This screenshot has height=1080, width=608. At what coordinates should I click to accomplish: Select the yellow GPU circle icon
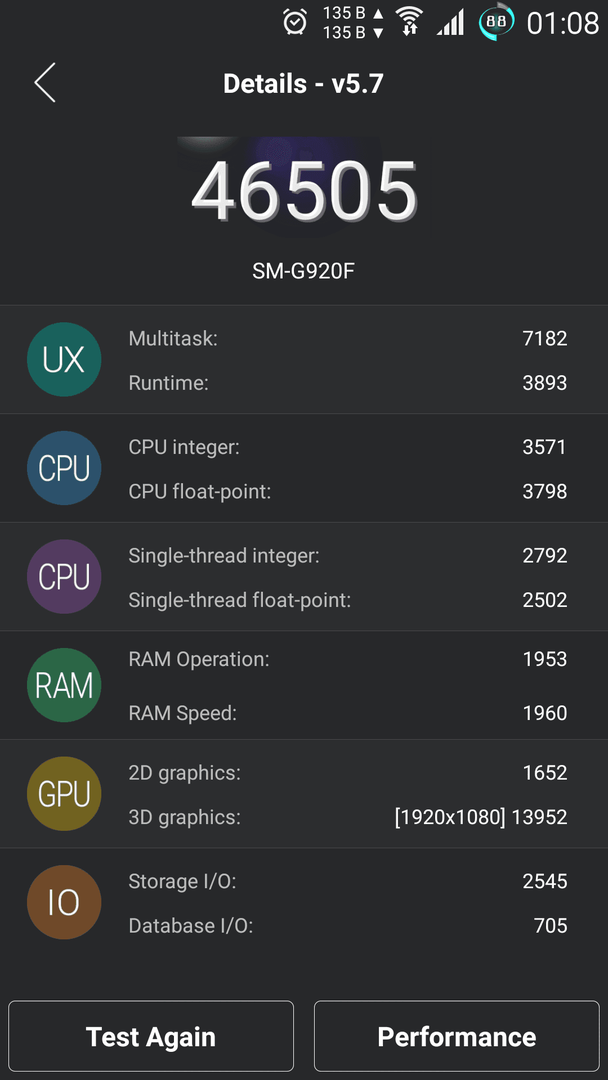click(x=64, y=794)
